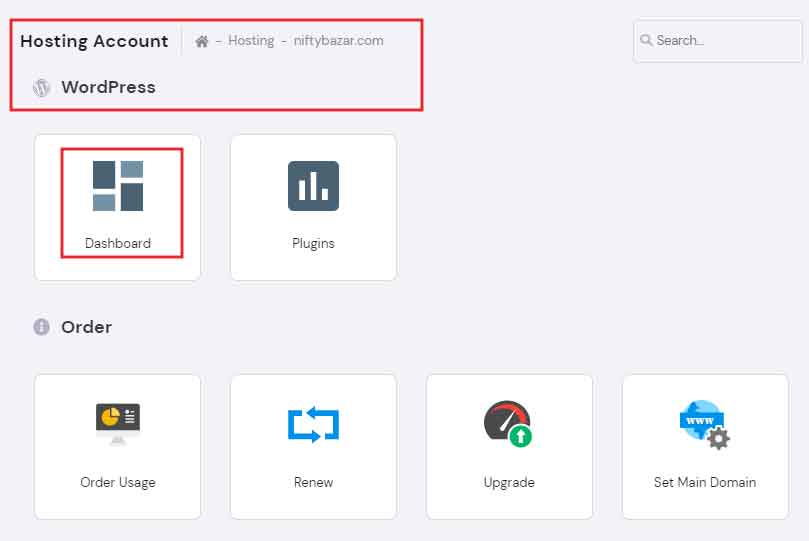Open the Plugins bar chart icon
The height and width of the screenshot is (541, 809).
313,186
